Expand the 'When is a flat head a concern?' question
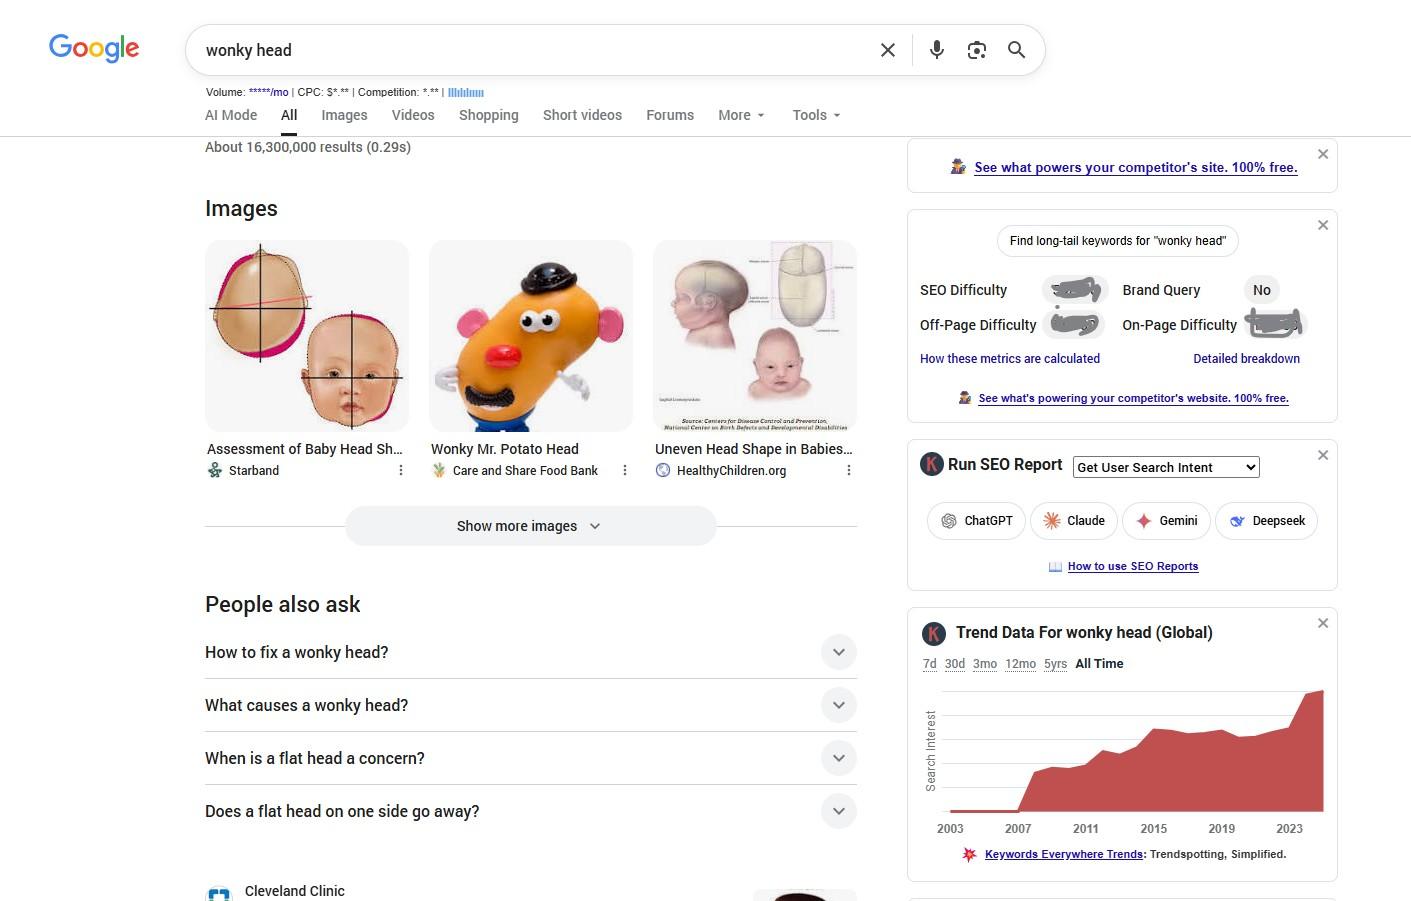This screenshot has height=901, width=1411. click(x=531, y=758)
